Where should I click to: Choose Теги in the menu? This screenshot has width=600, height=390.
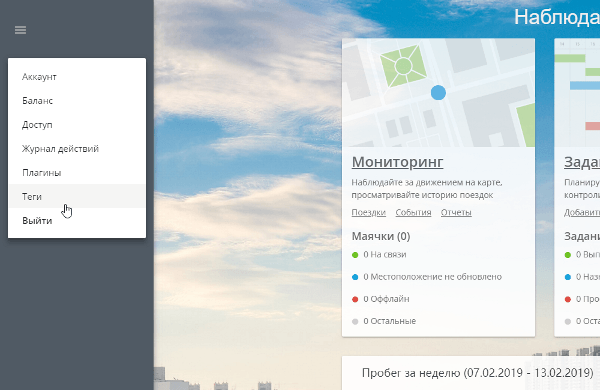[77, 197]
